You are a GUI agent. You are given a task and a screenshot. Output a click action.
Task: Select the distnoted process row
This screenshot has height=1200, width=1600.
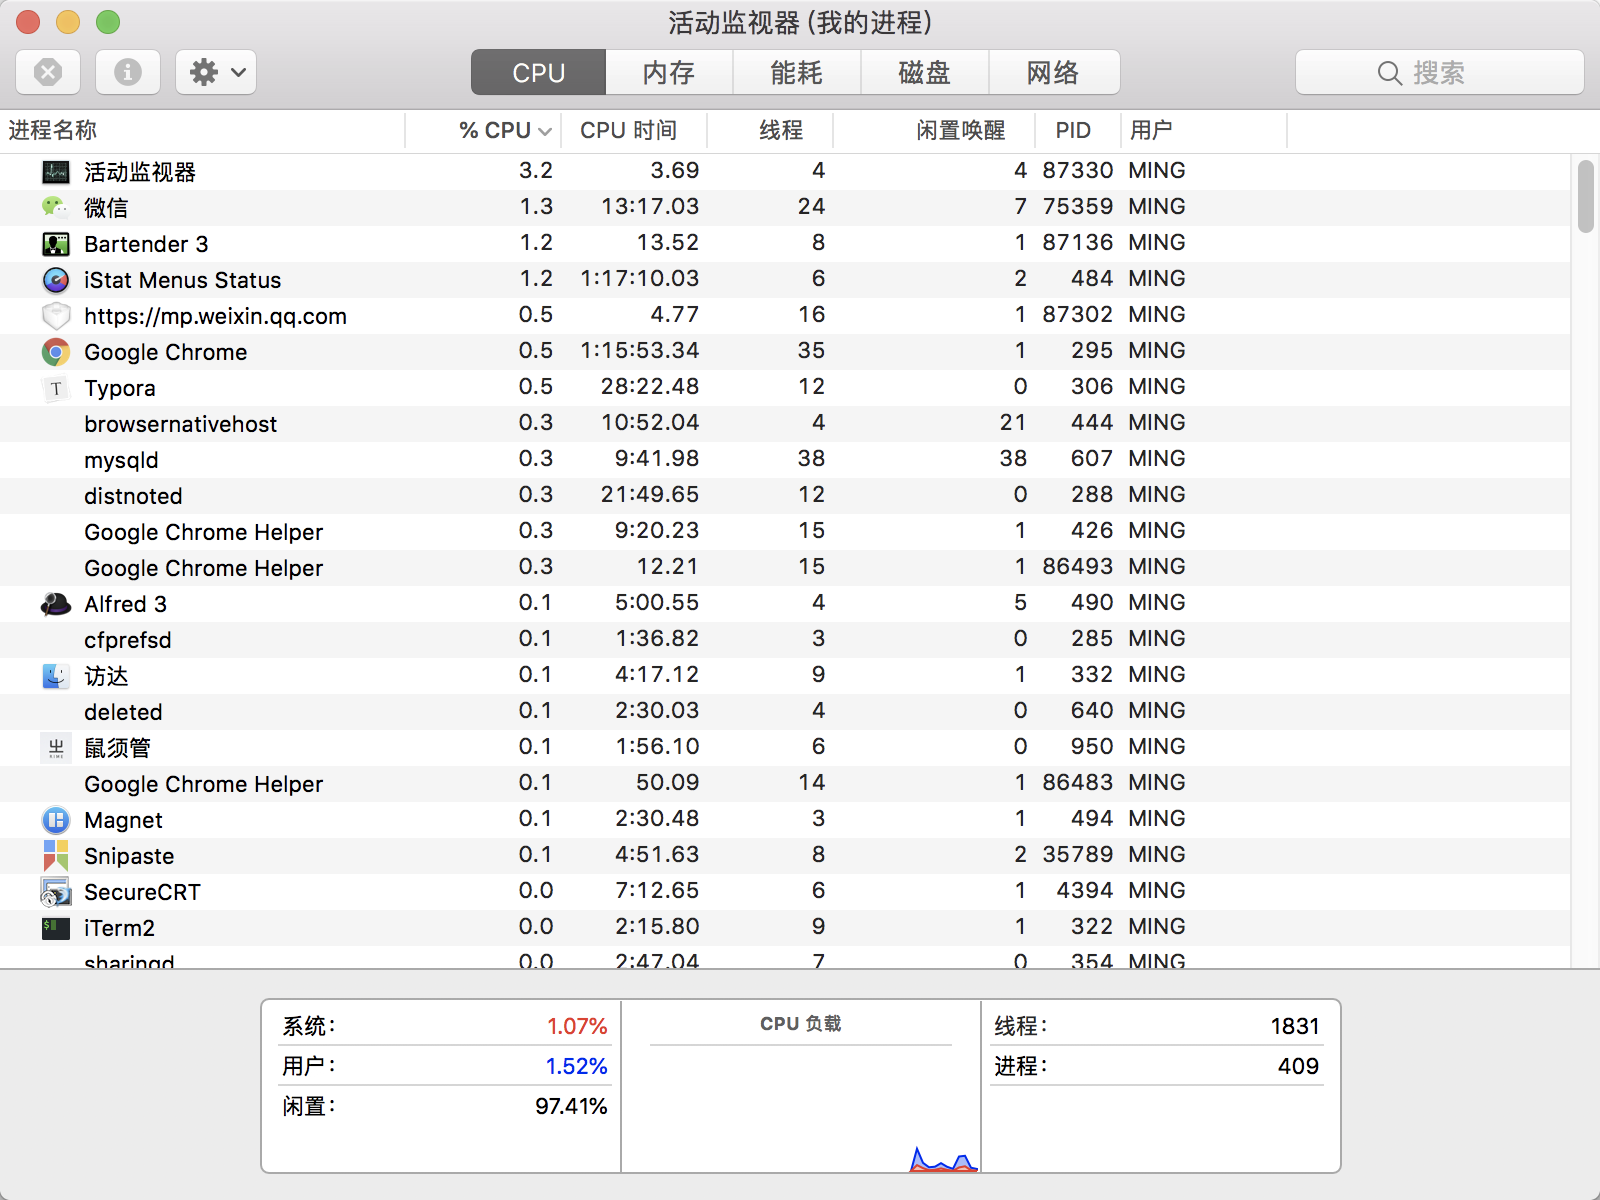785,496
